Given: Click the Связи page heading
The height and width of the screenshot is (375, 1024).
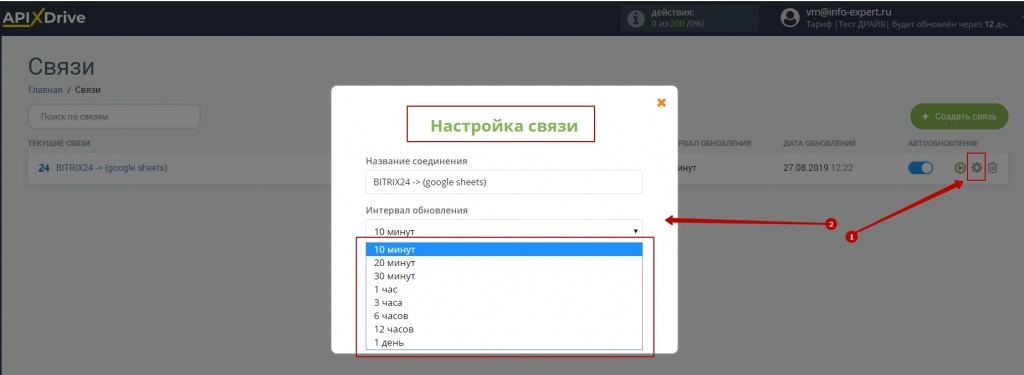Looking at the screenshot, I should [x=61, y=67].
